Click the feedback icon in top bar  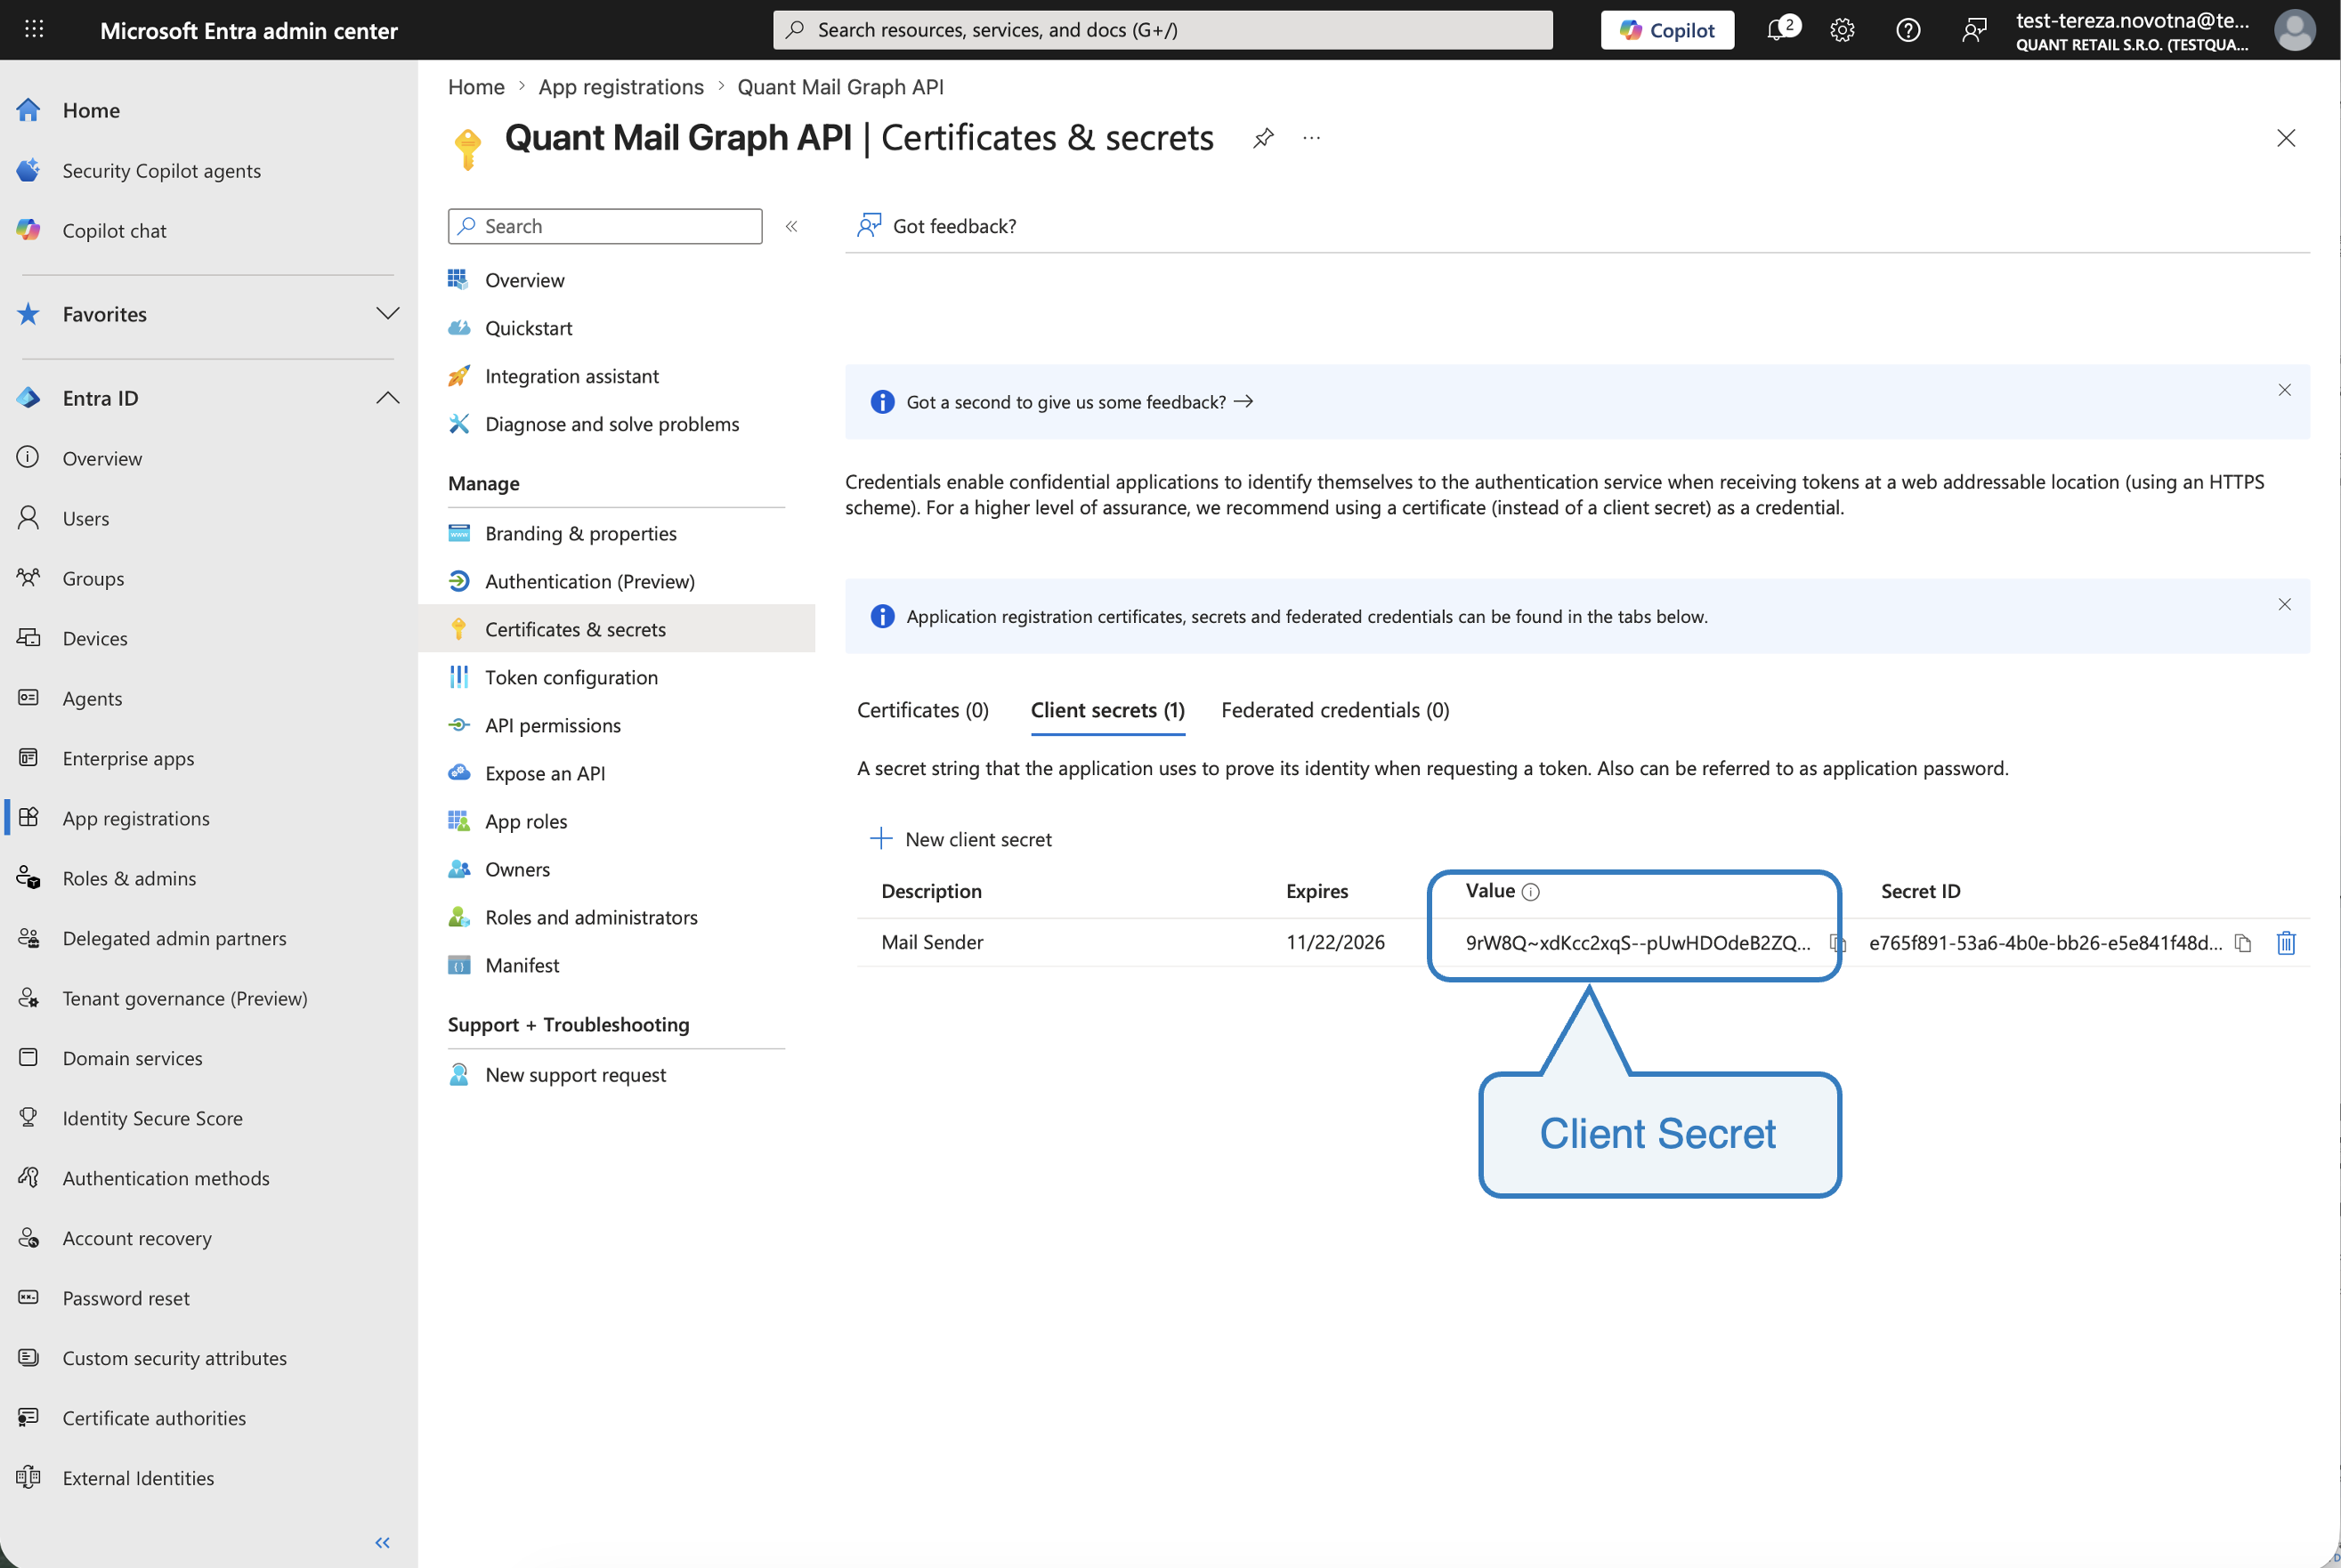click(x=1974, y=30)
